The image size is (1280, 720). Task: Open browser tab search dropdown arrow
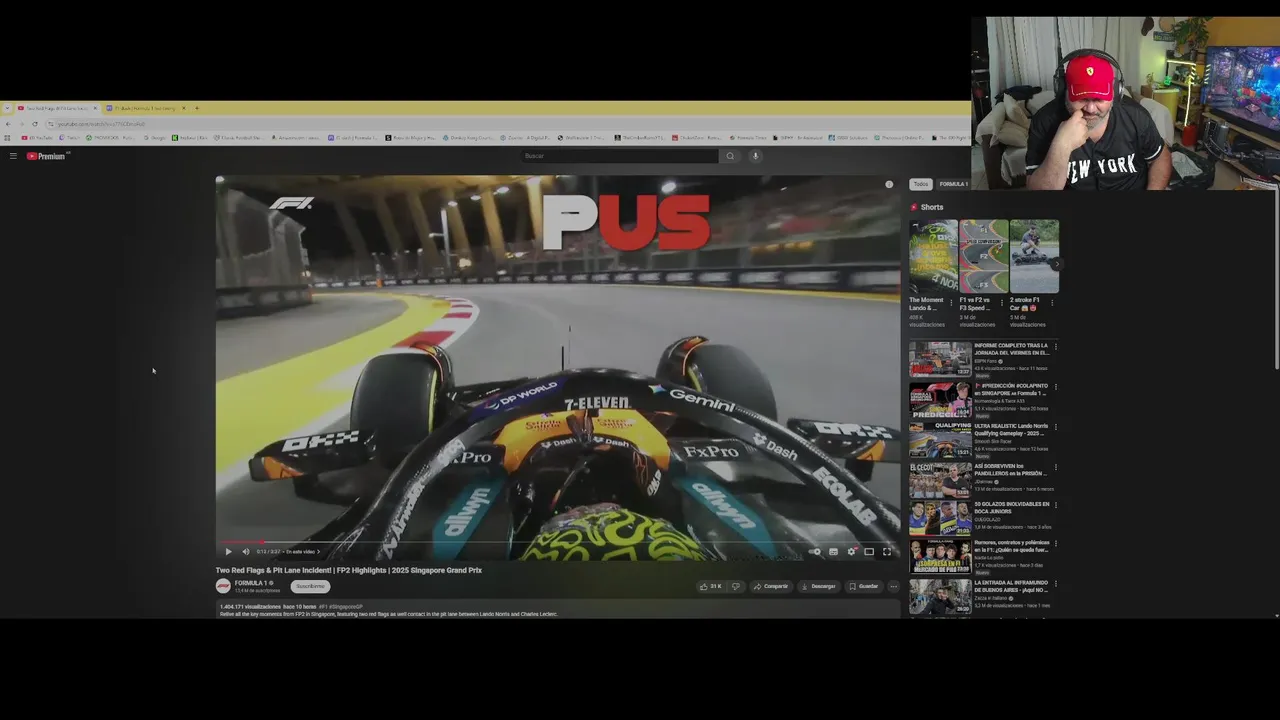[x=6, y=108]
